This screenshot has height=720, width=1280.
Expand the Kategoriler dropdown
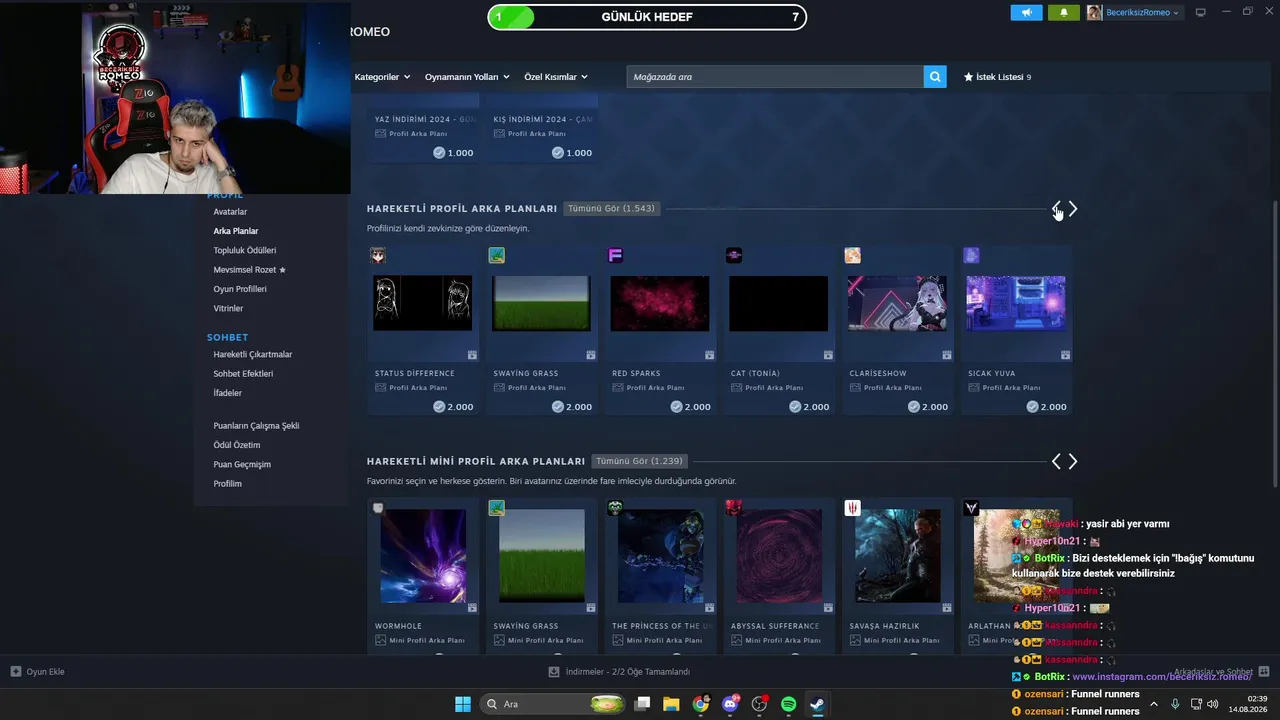[381, 77]
